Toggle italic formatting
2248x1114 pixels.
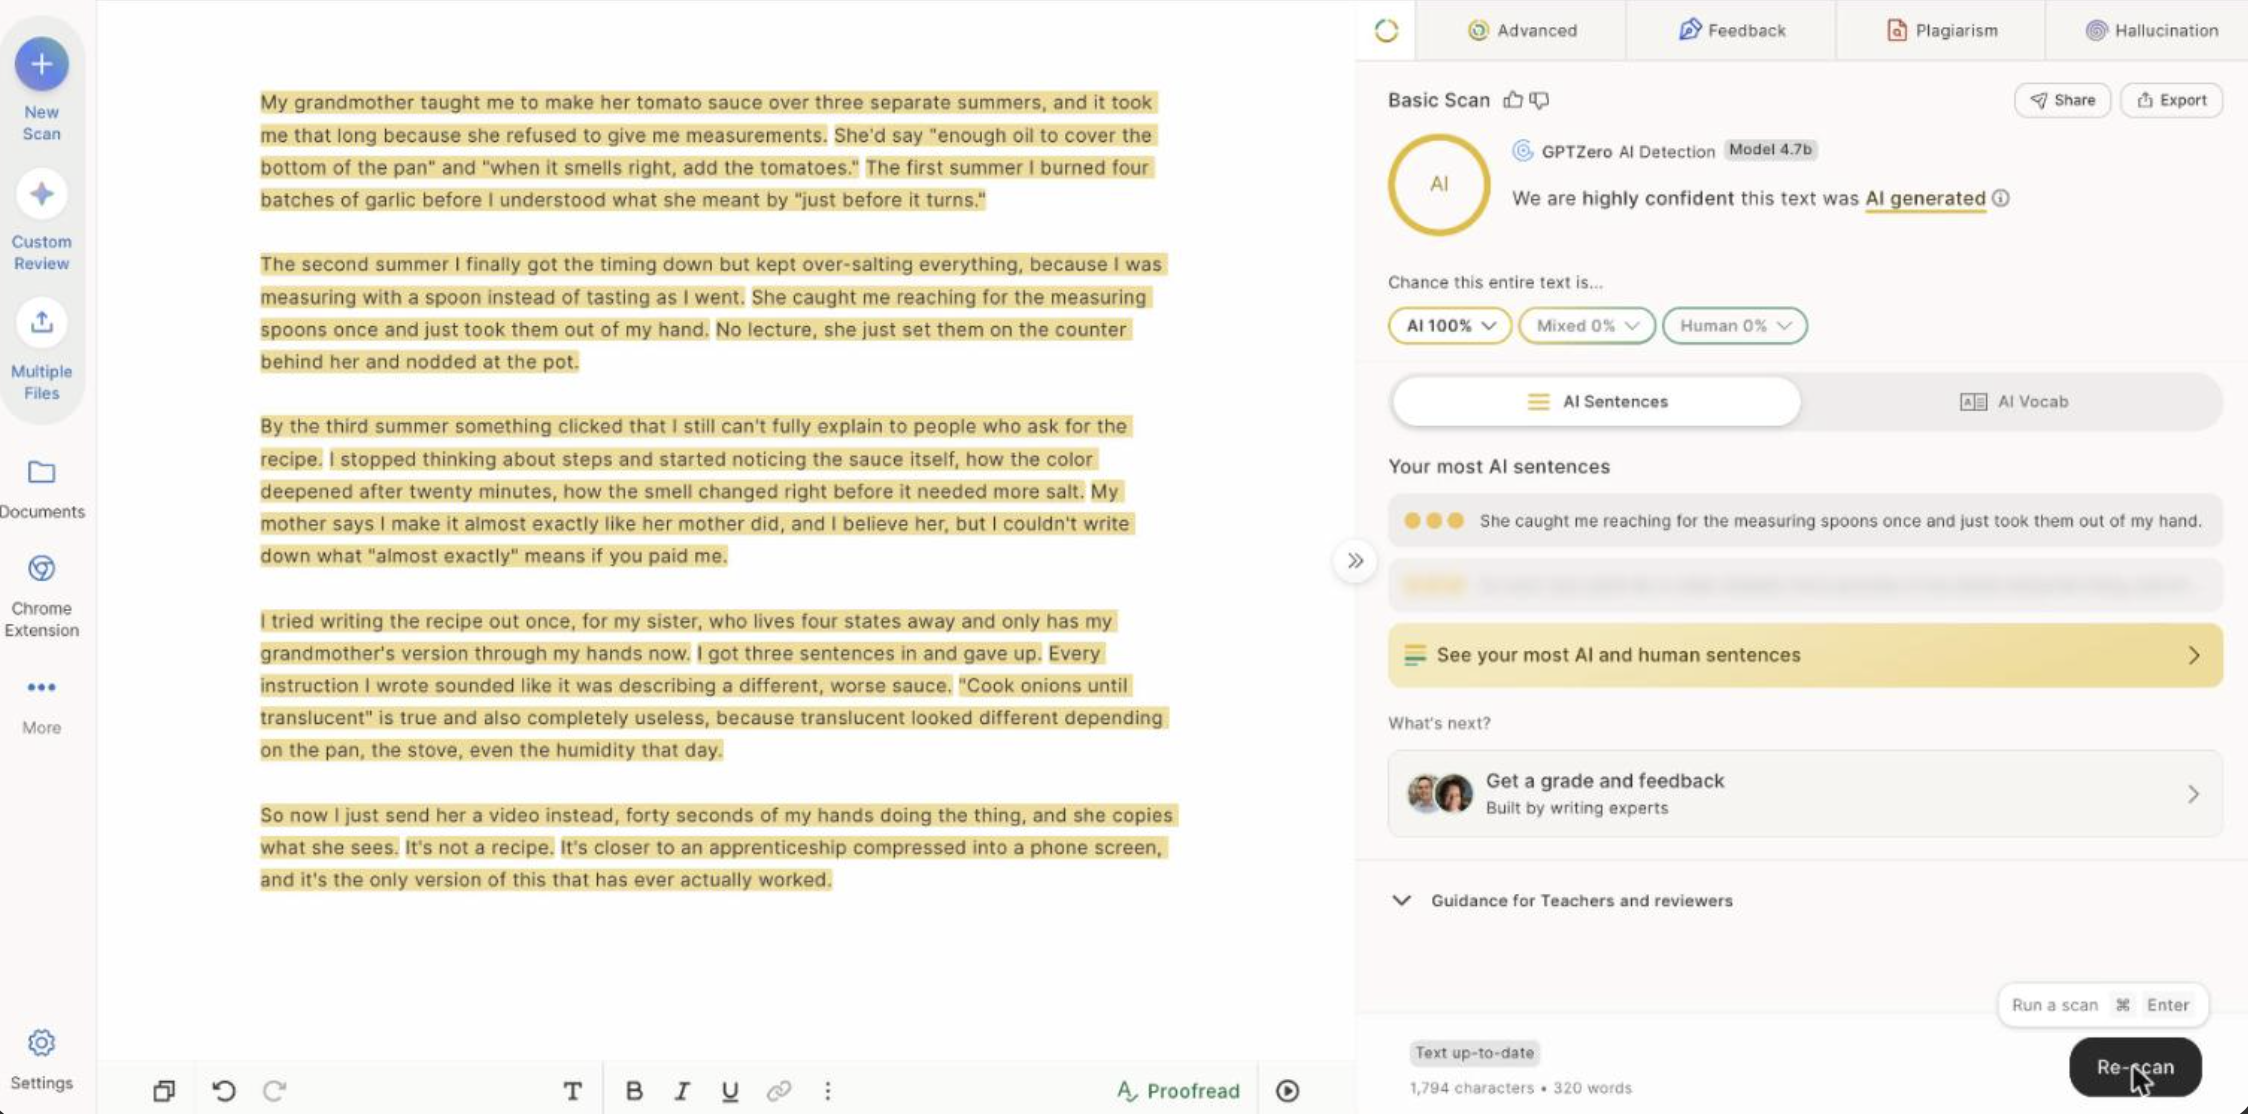coord(682,1091)
